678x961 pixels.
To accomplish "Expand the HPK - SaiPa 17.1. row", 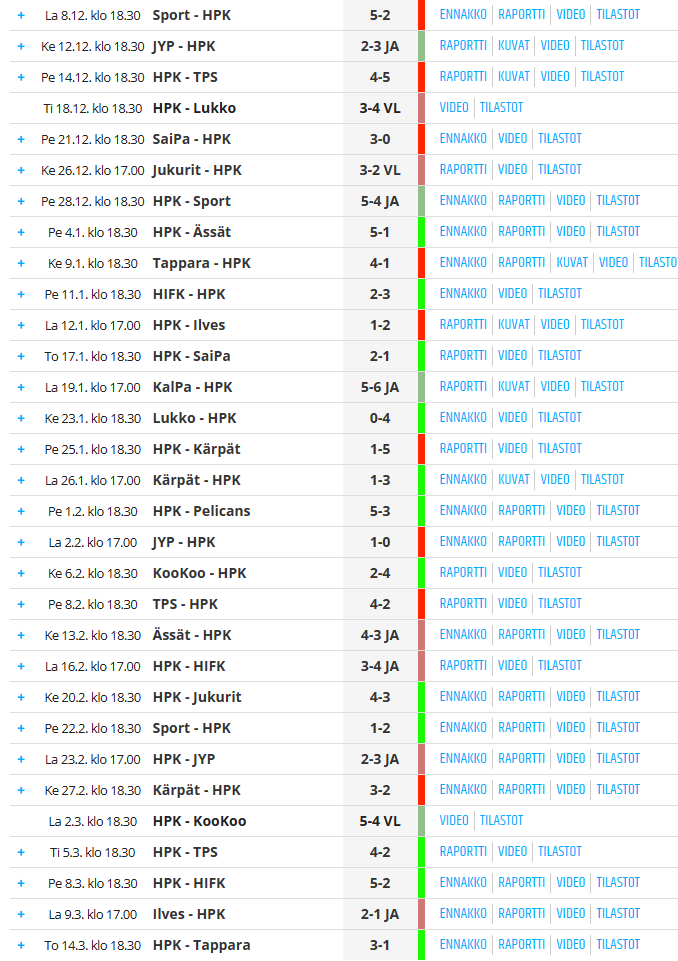I will pos(21,356).
